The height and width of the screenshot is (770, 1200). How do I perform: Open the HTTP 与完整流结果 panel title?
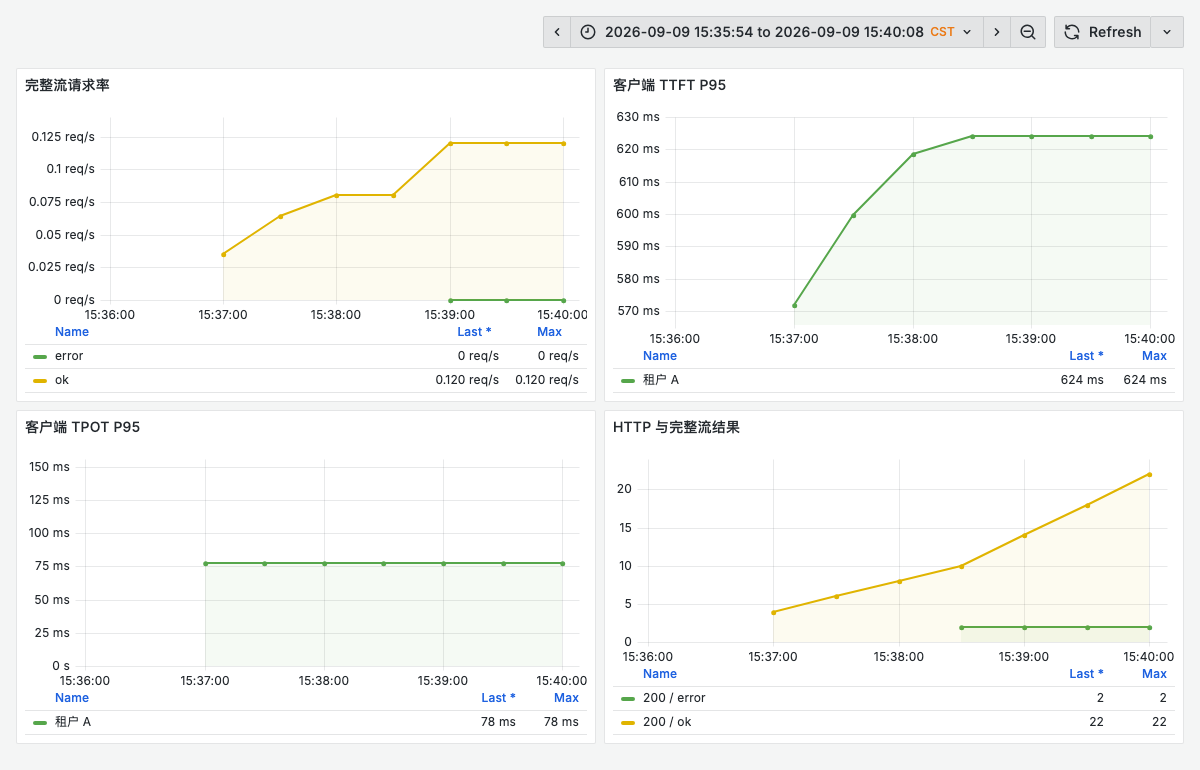(676, 427)
